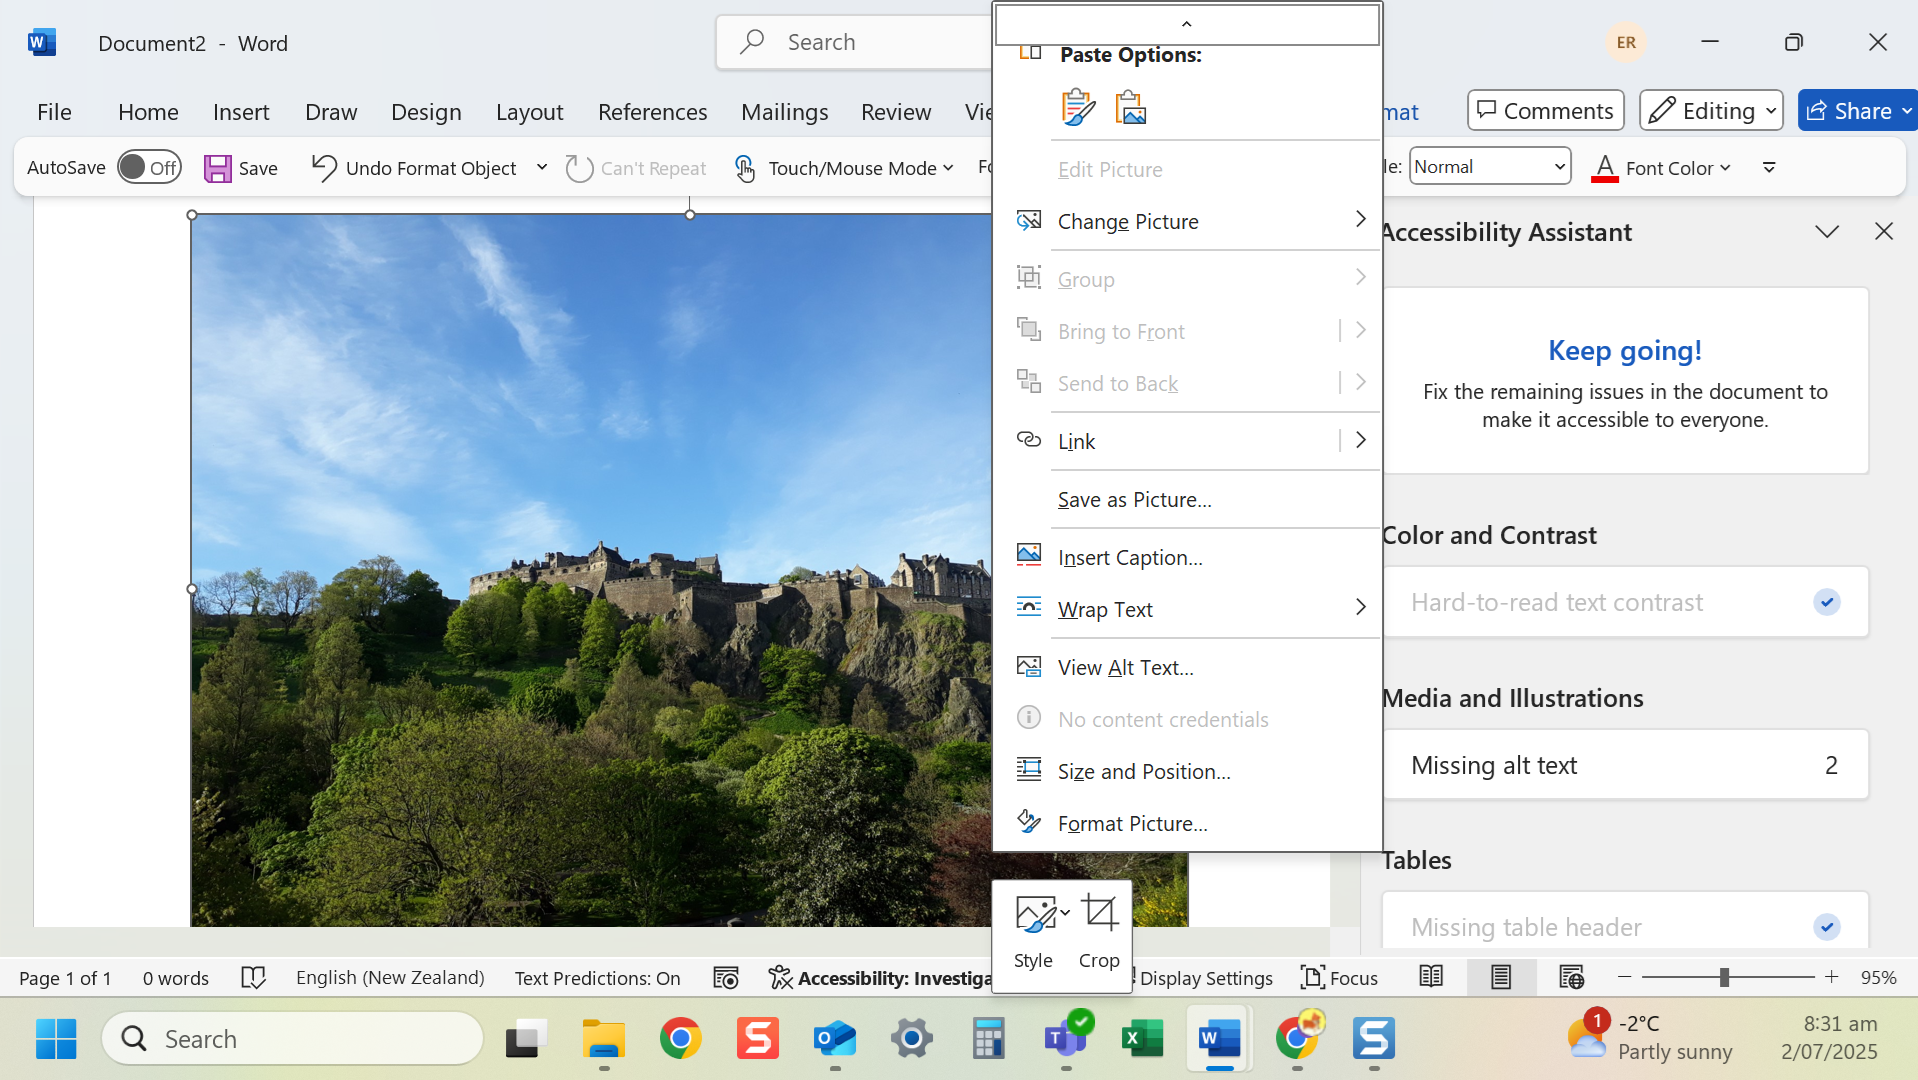This screenshot has width=1918, height=1080.
Task: Click the Save disk icon
Action: point(217,168)
